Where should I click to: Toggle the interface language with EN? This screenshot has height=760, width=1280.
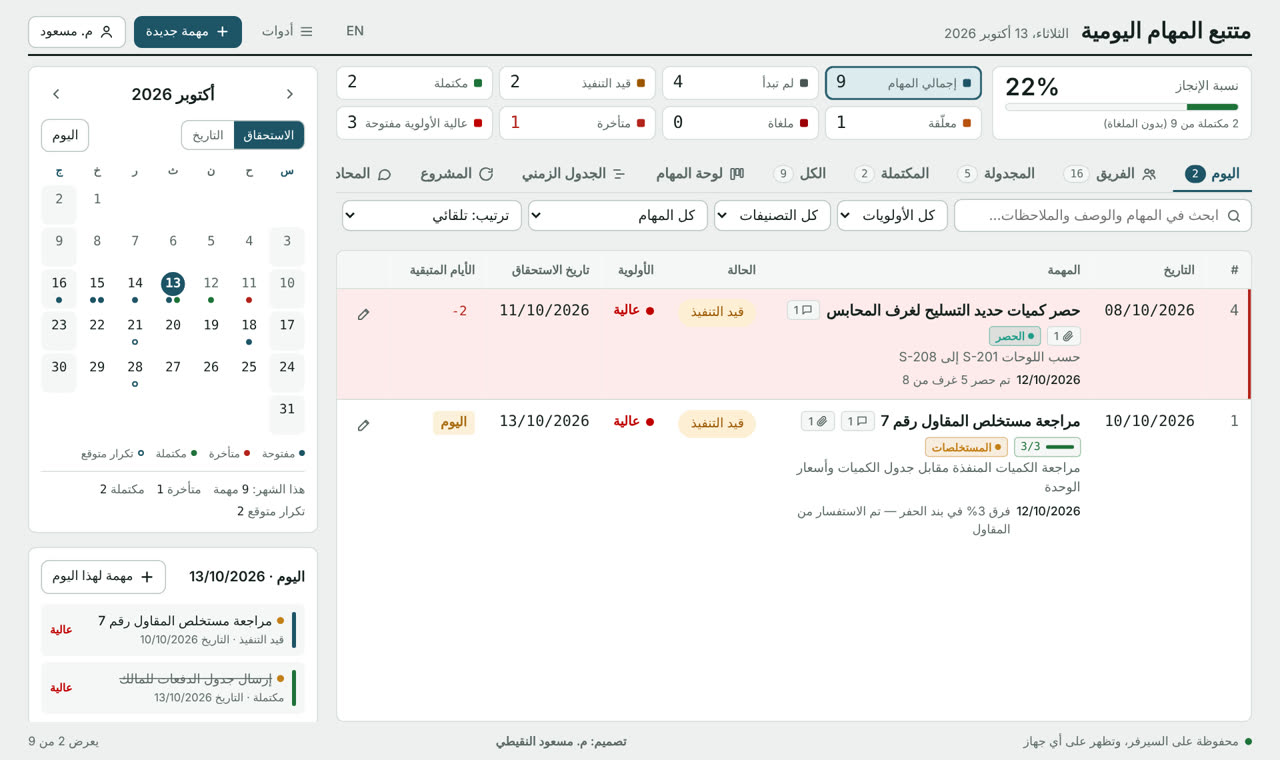[x=355, y=31]
